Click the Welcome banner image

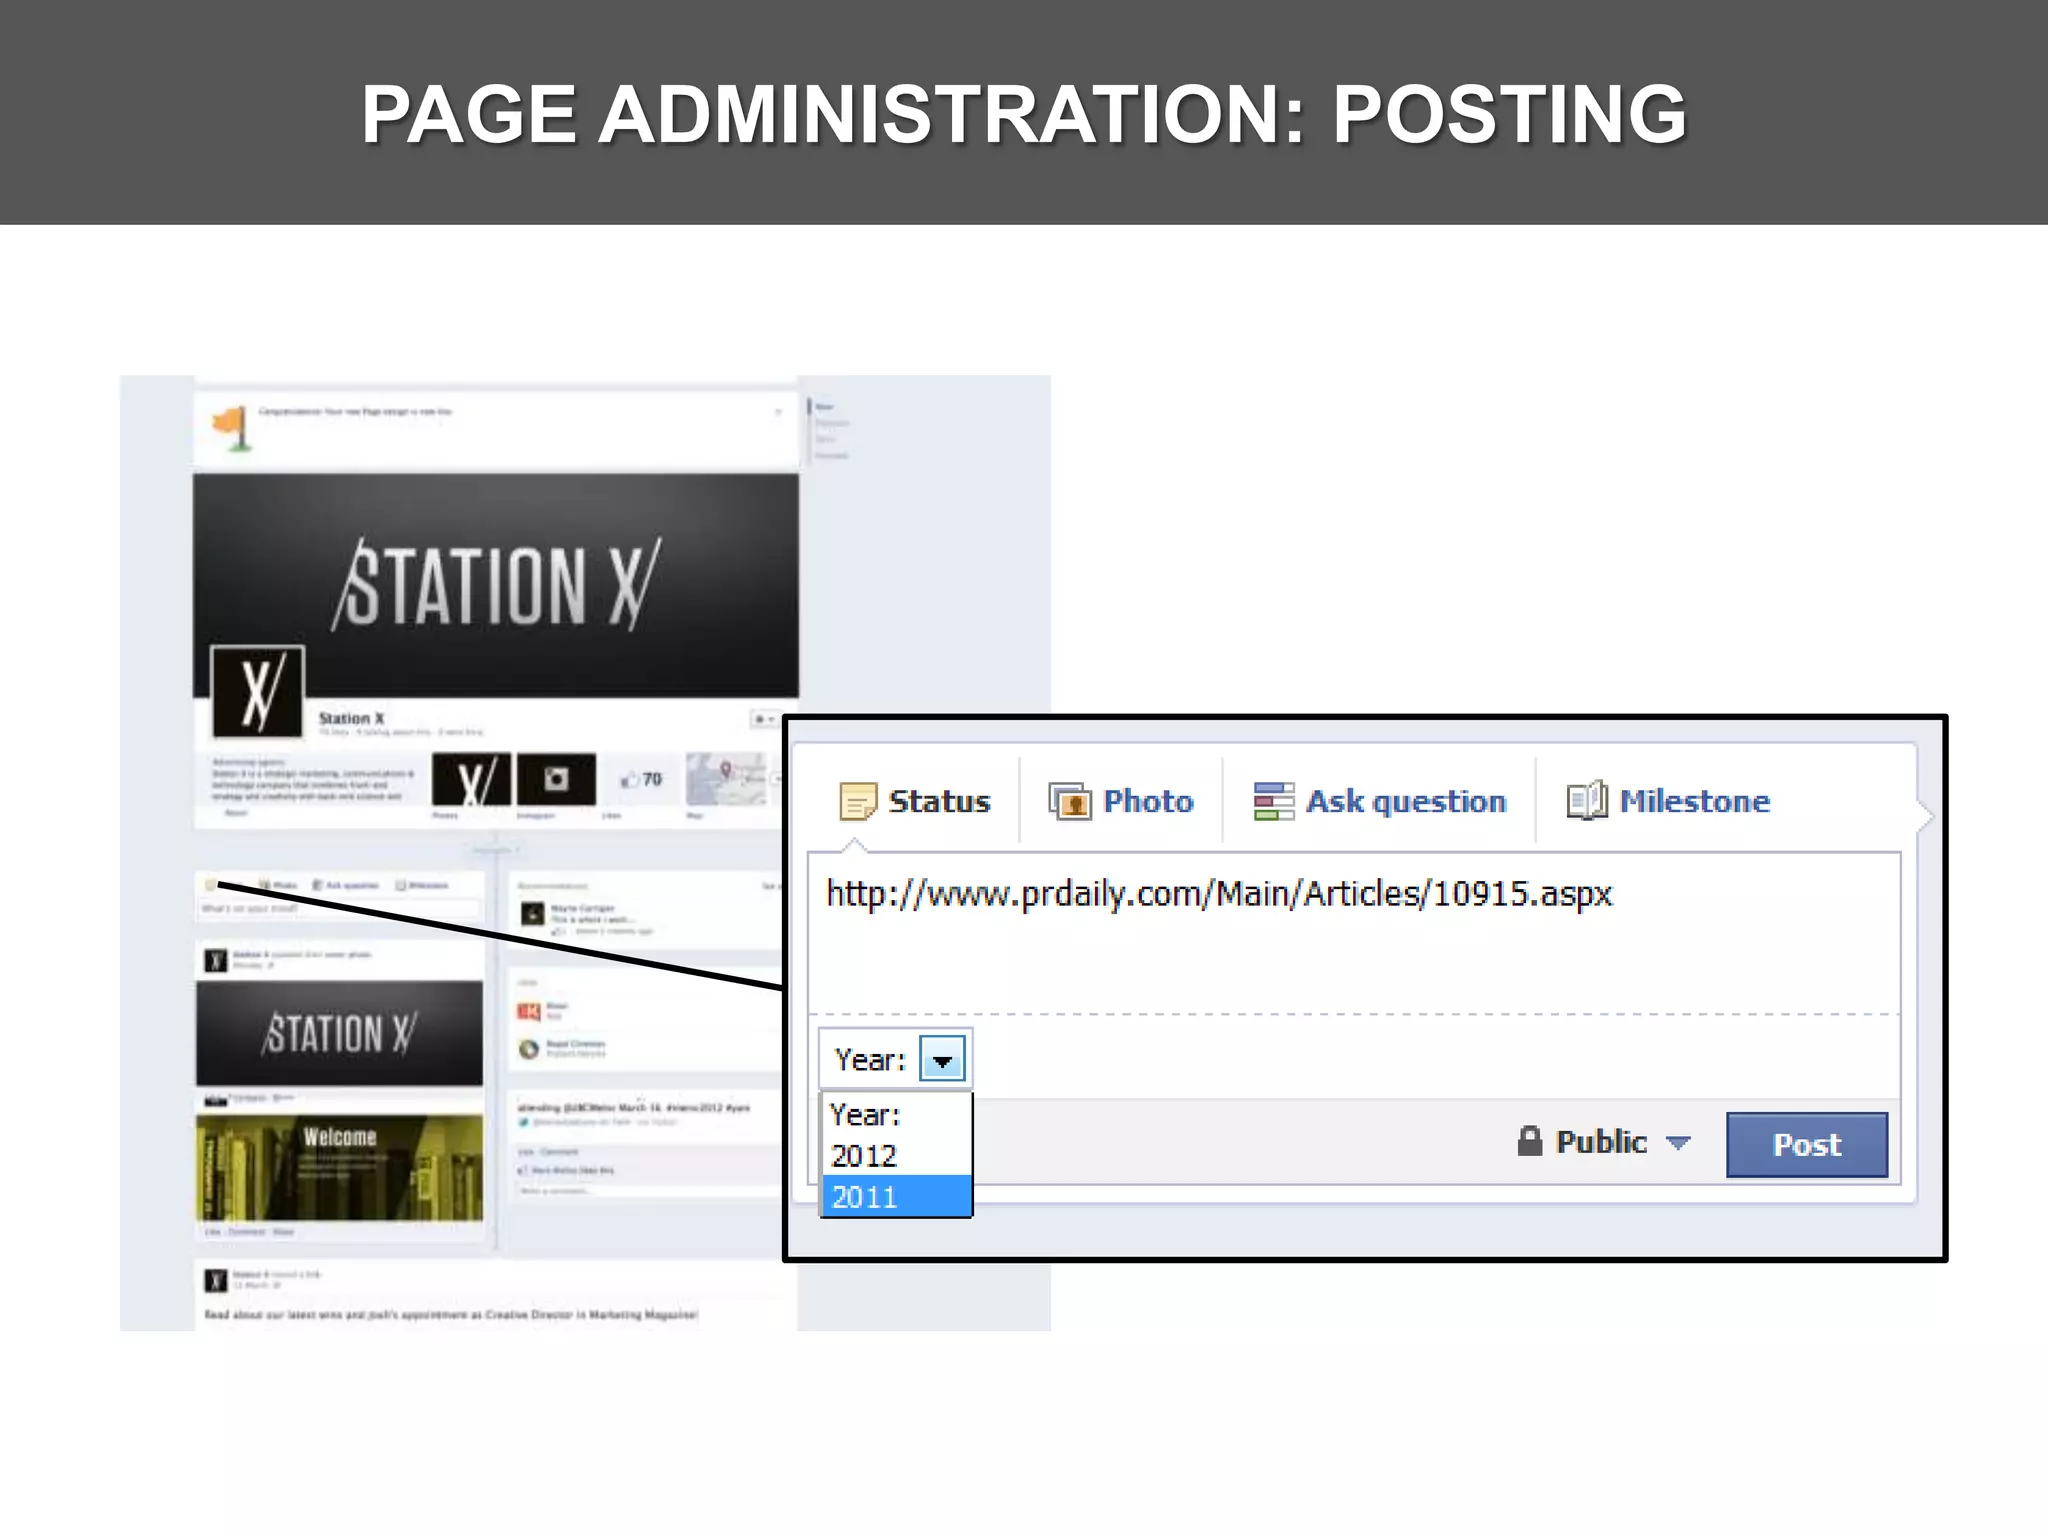[339, 1167]
